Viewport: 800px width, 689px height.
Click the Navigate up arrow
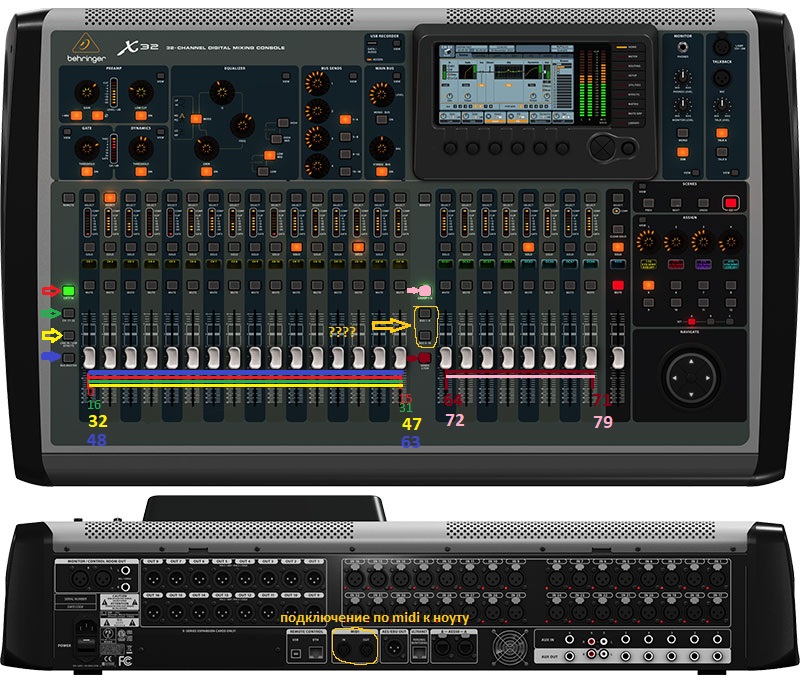[x=691, y=361]
